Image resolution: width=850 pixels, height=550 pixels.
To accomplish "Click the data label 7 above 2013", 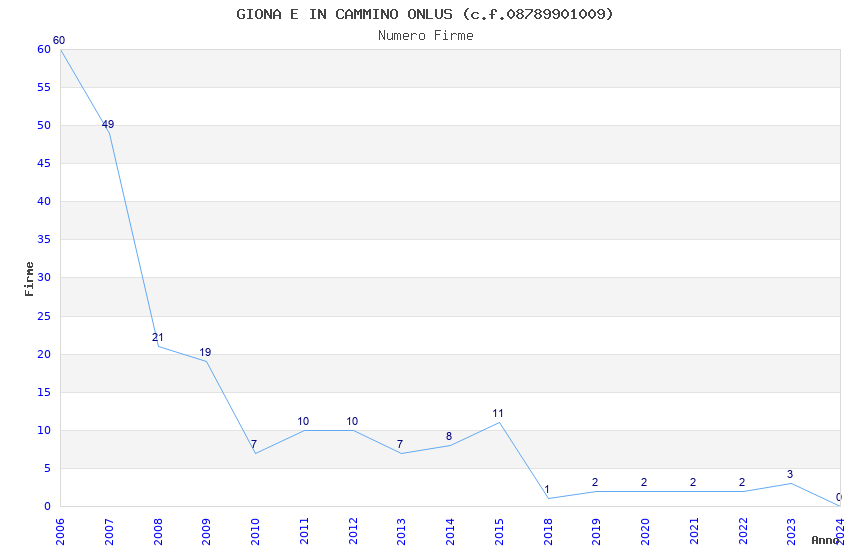I will 400,444.
